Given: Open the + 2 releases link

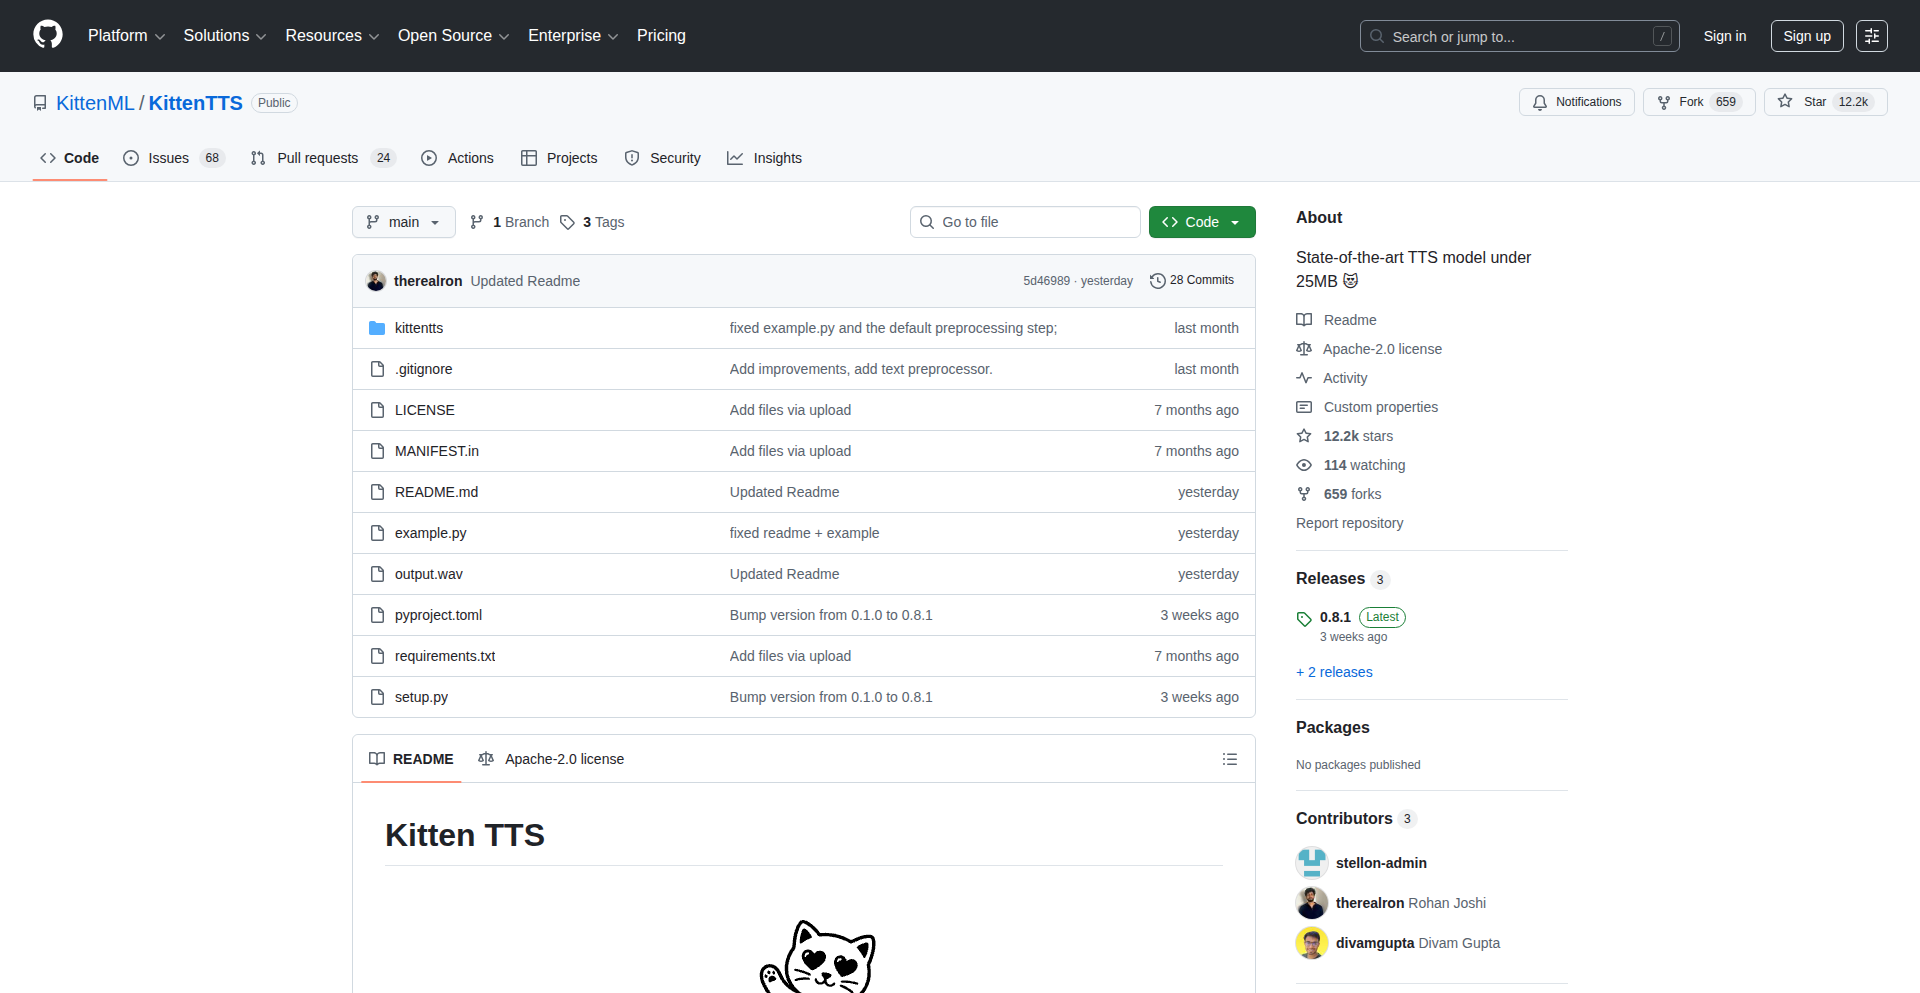Looking at the screenshot, I should [x=1334, y=672].
